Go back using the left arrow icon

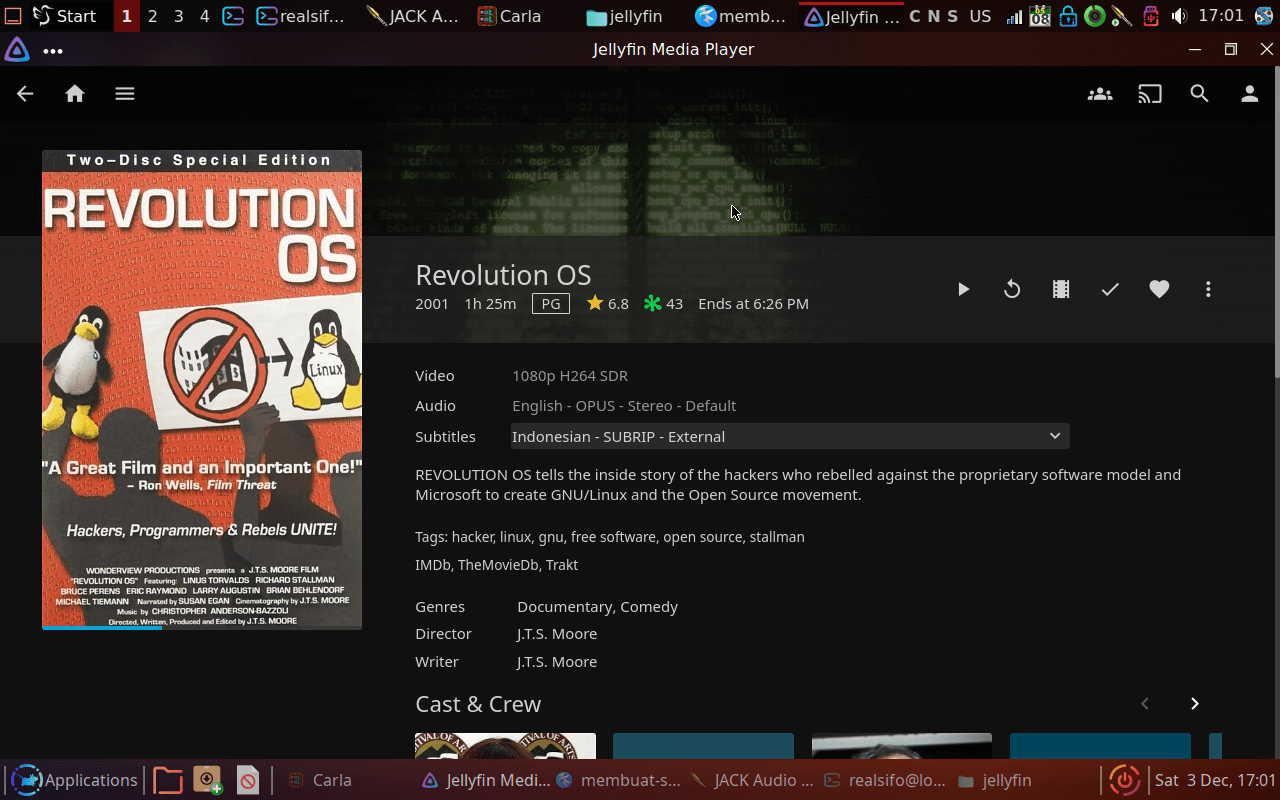[x=25, y=94]
